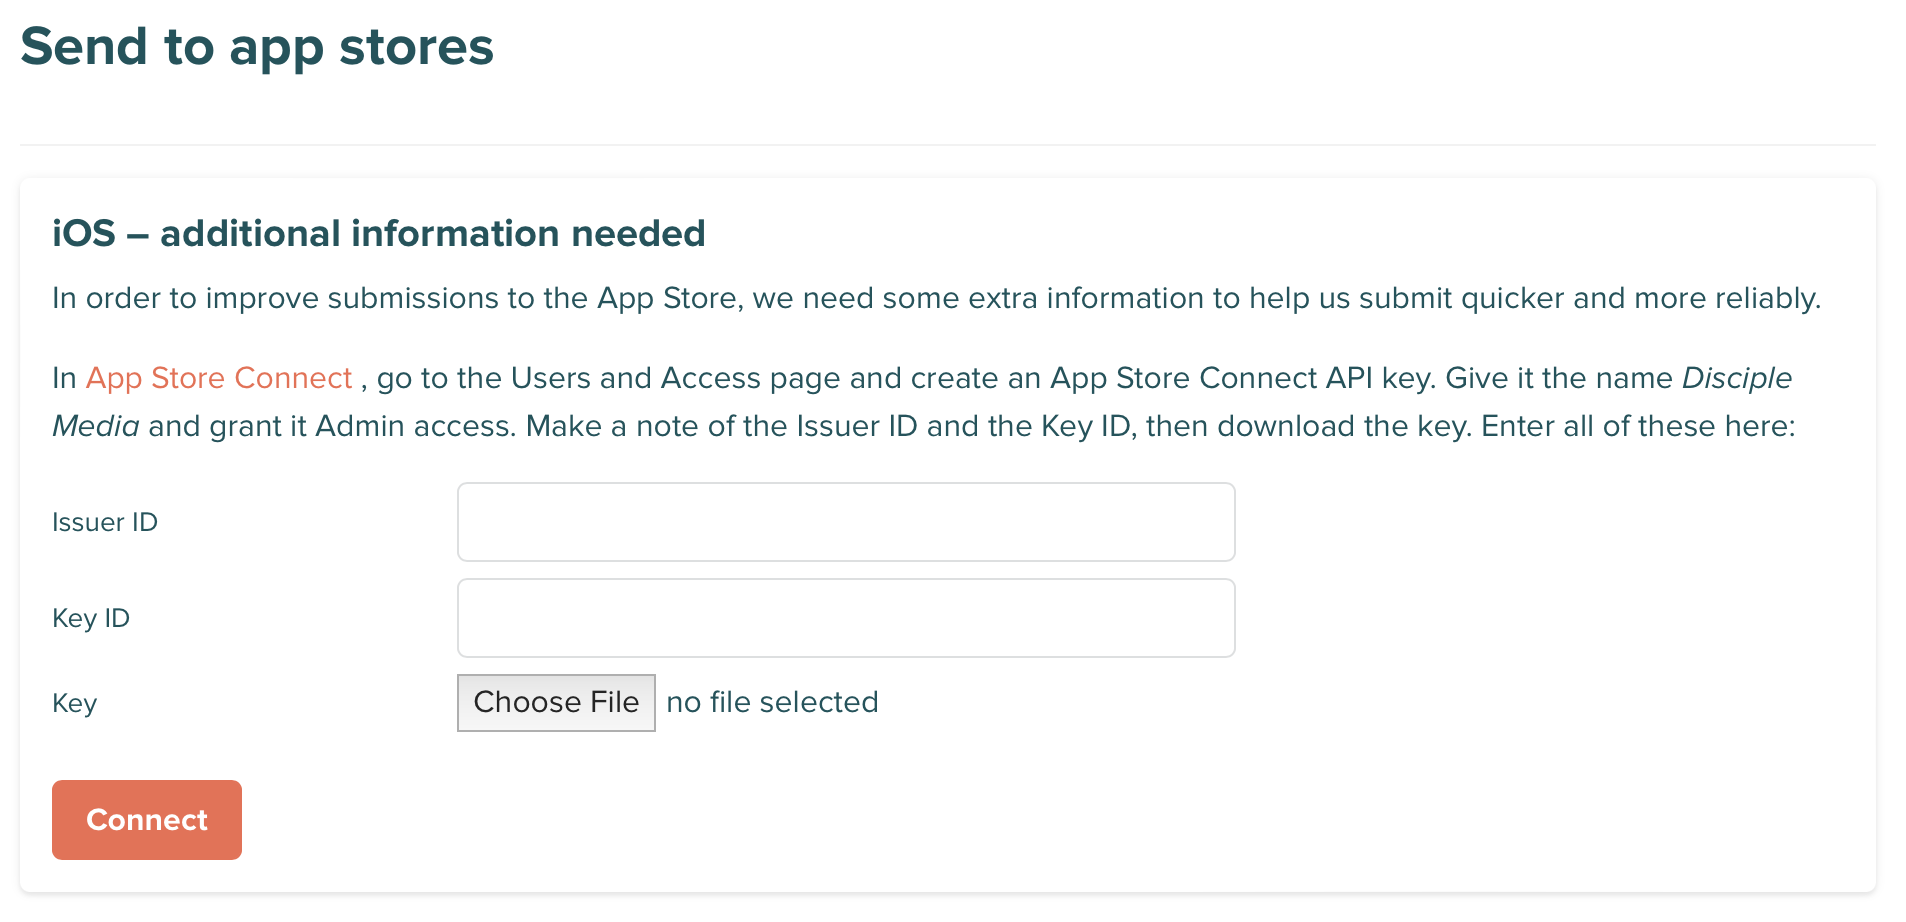Click the 'no file selected' text

(x=771, y=702)
